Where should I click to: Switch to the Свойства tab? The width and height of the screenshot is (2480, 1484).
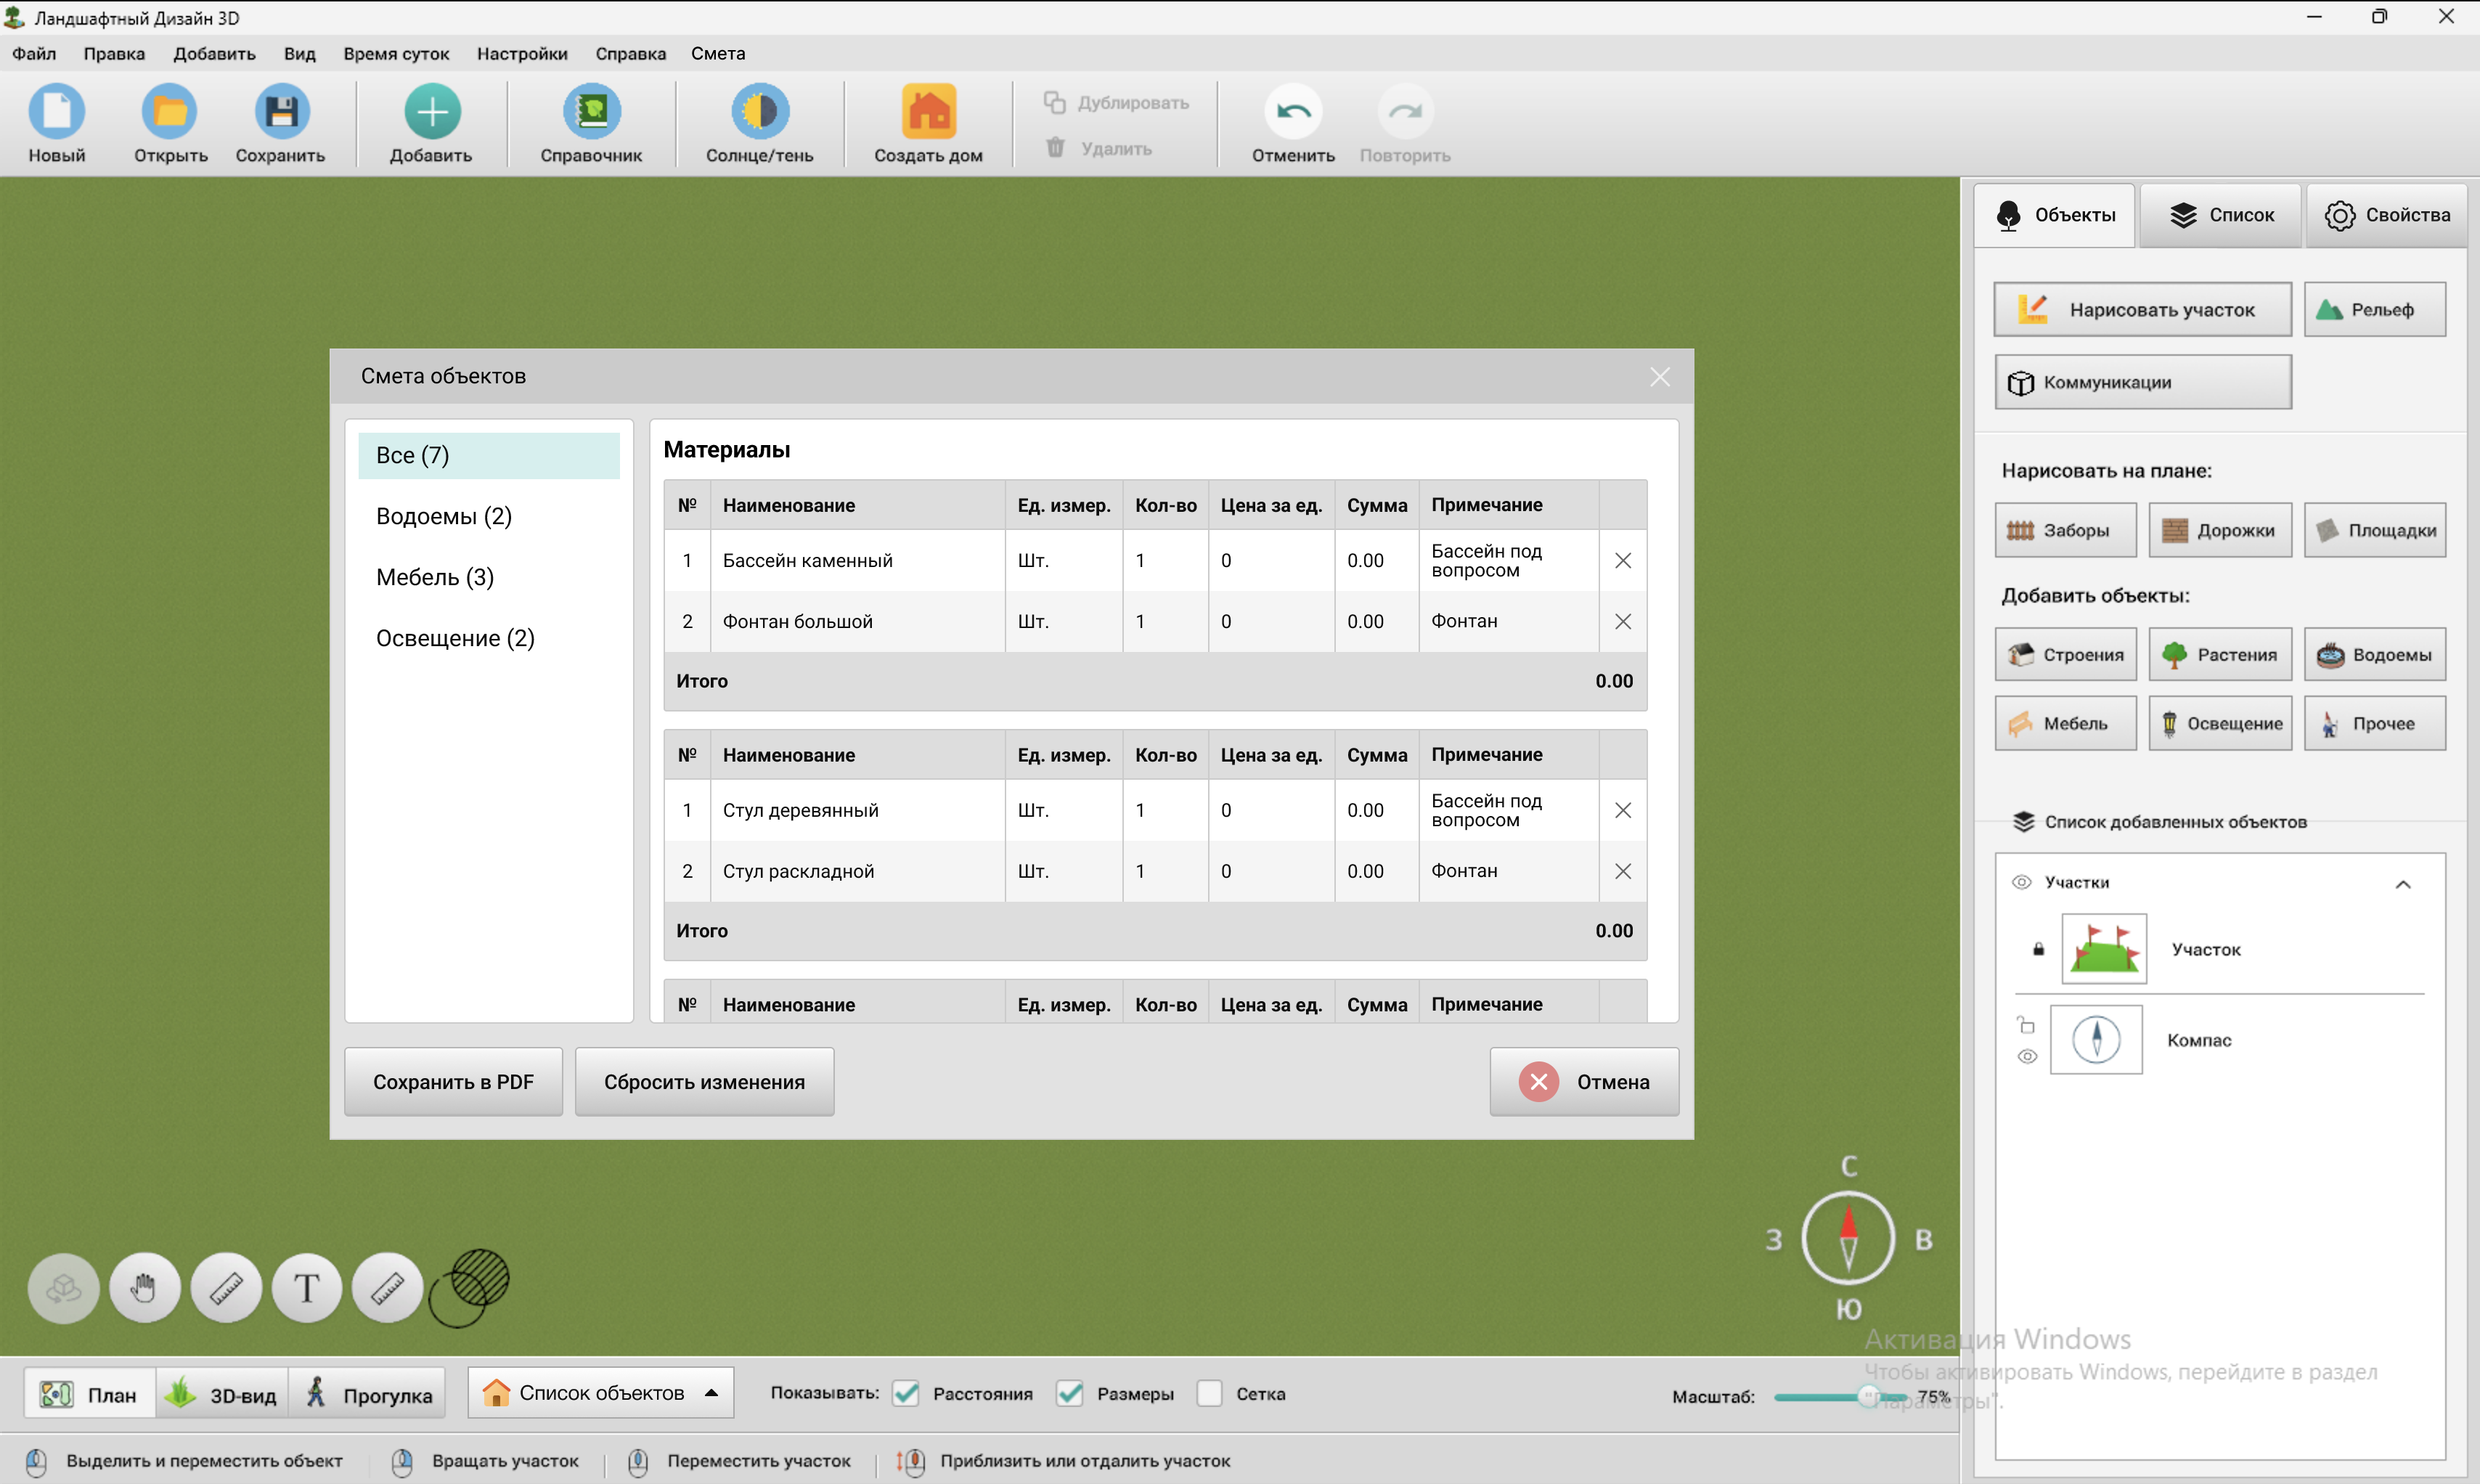point(2386,215)
